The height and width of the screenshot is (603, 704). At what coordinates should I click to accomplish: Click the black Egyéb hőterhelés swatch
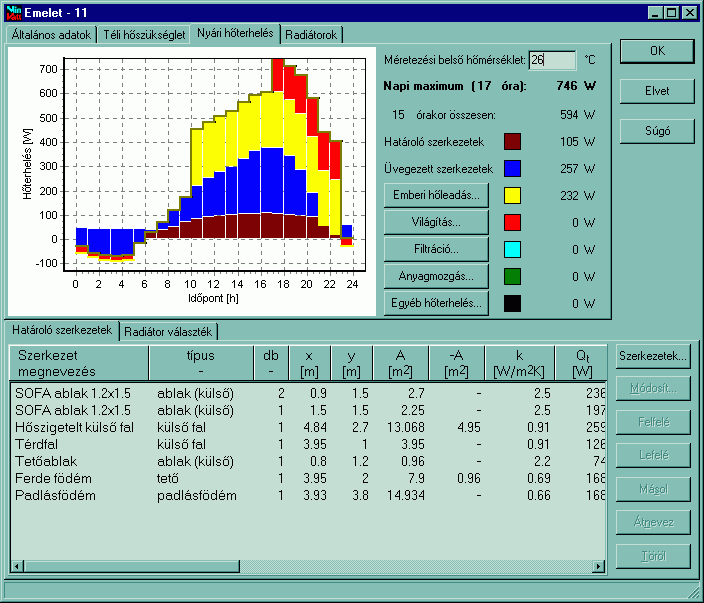click(x=512, y=303)
